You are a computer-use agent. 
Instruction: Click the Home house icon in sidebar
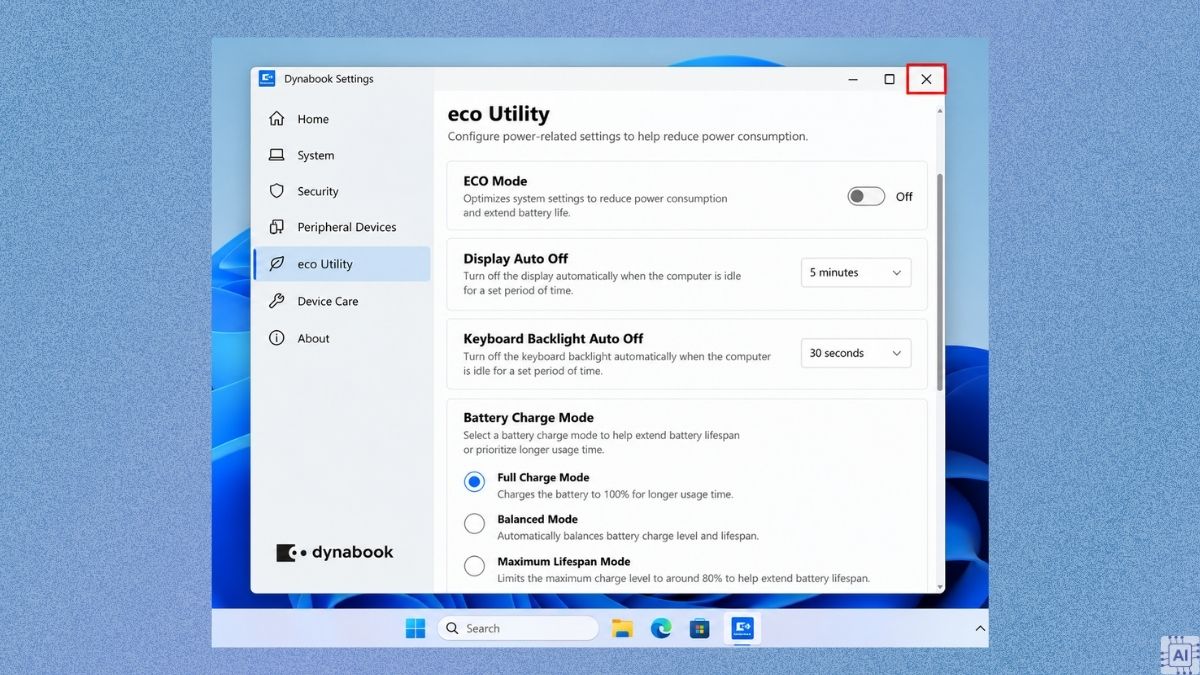point(277,119)
